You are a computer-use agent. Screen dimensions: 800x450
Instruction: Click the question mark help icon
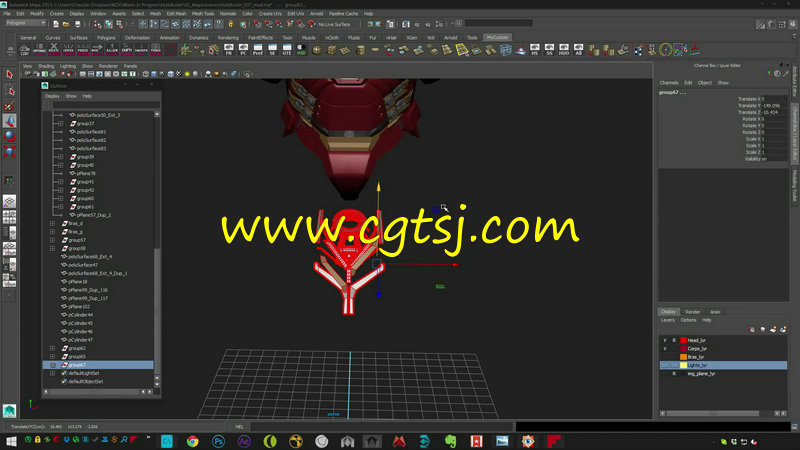219,24
